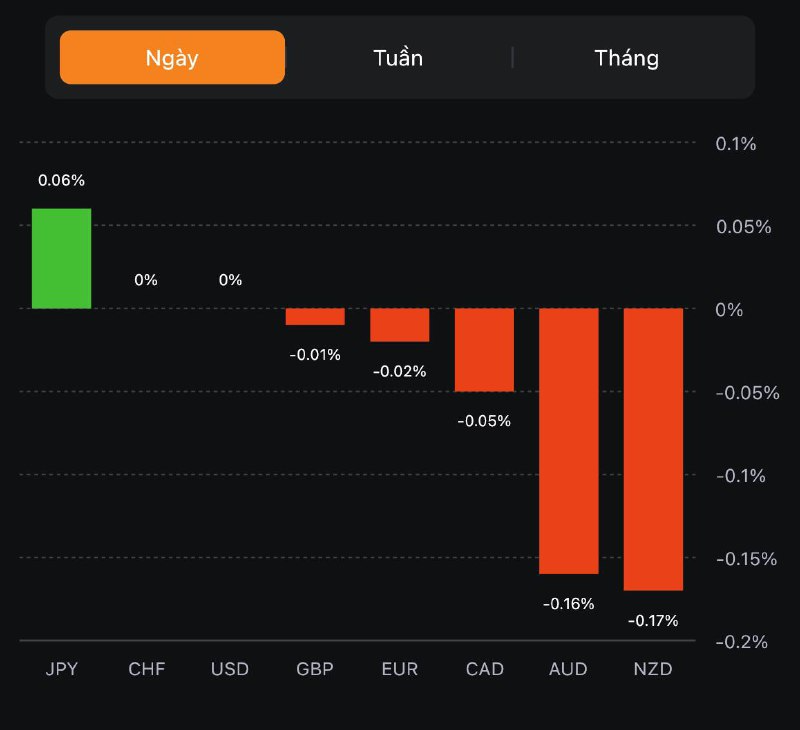Click the JPY currency label on the axis
Image resolution: width=800 pixels, height=730 pixels.
coord(61,669)
